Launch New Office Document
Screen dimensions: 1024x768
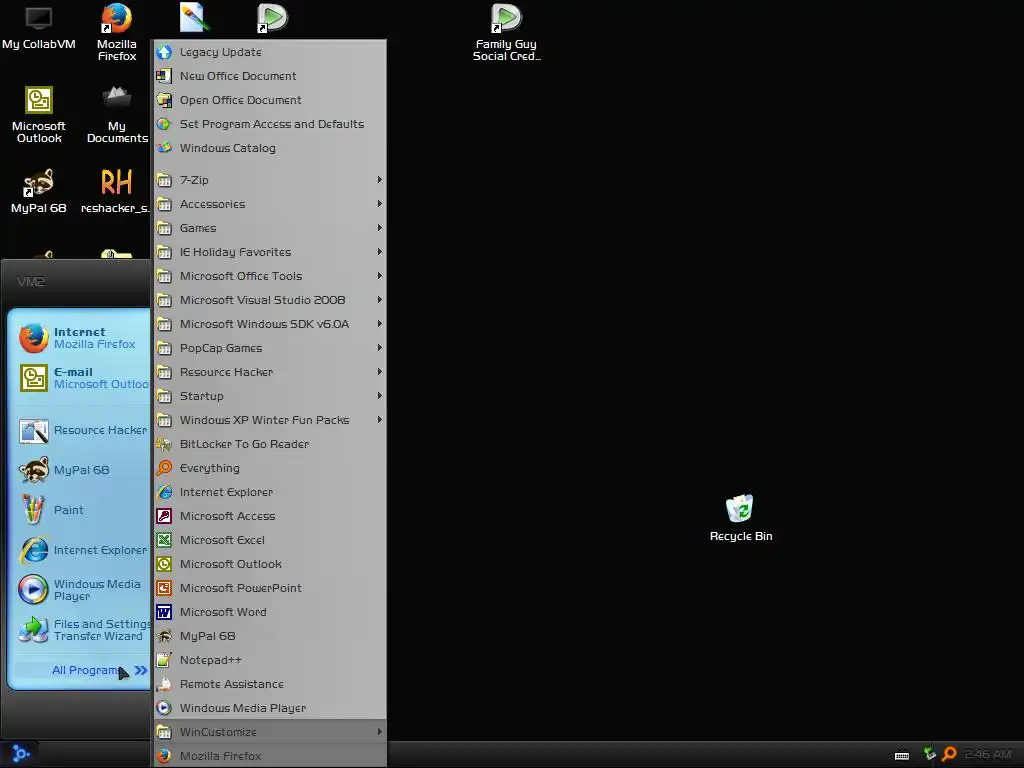click(x=270, y=76)
